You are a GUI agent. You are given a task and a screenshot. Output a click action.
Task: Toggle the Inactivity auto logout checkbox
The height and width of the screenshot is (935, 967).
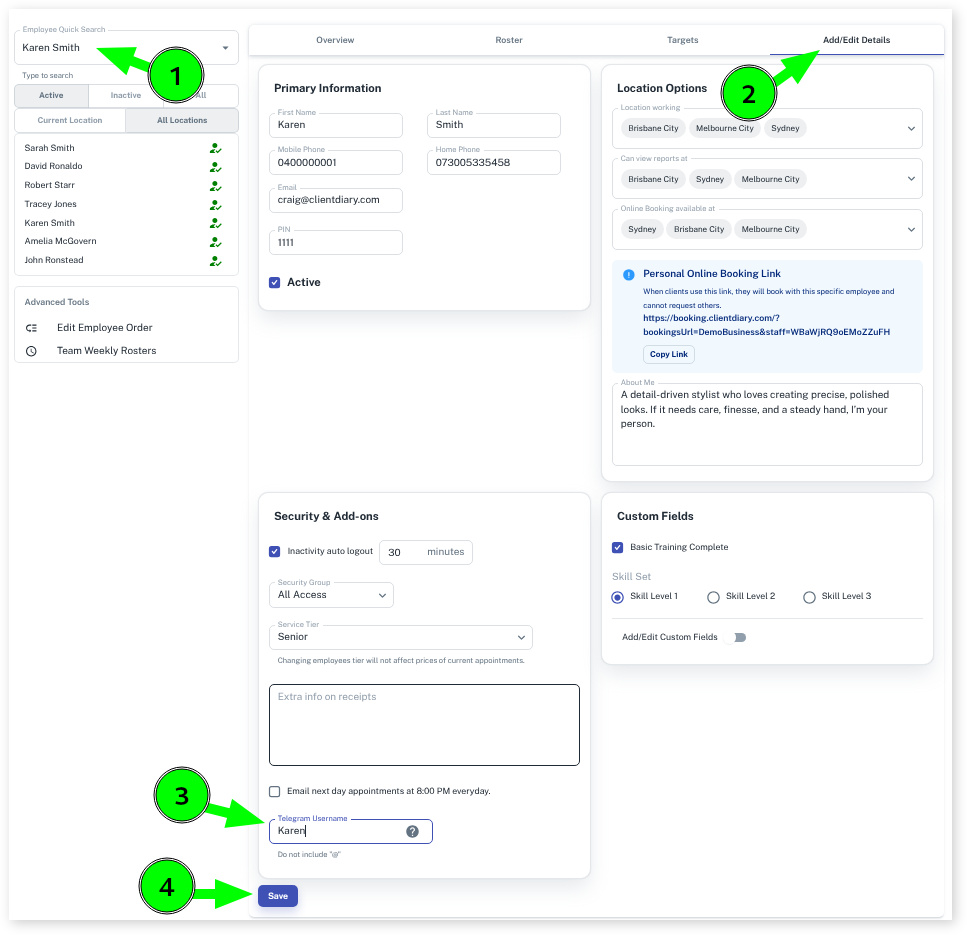[x=275, y=552]
